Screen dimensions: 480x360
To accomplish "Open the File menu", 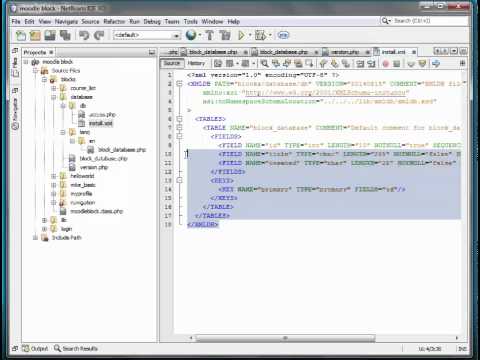I will click(x=16, y=22).
